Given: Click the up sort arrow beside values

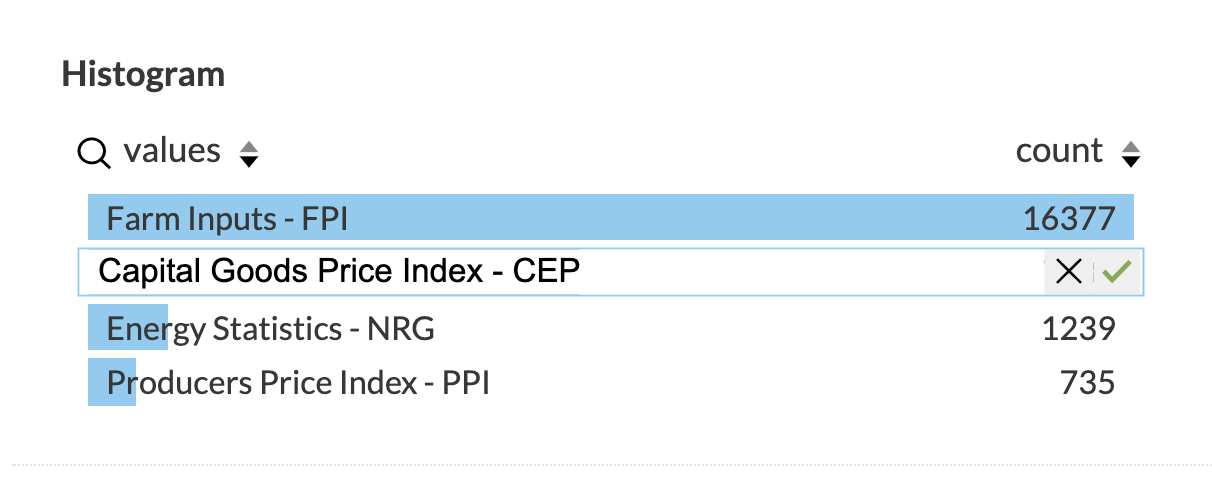Looking at the screenshot, I should pyautogui.click(x=249, y=146).
